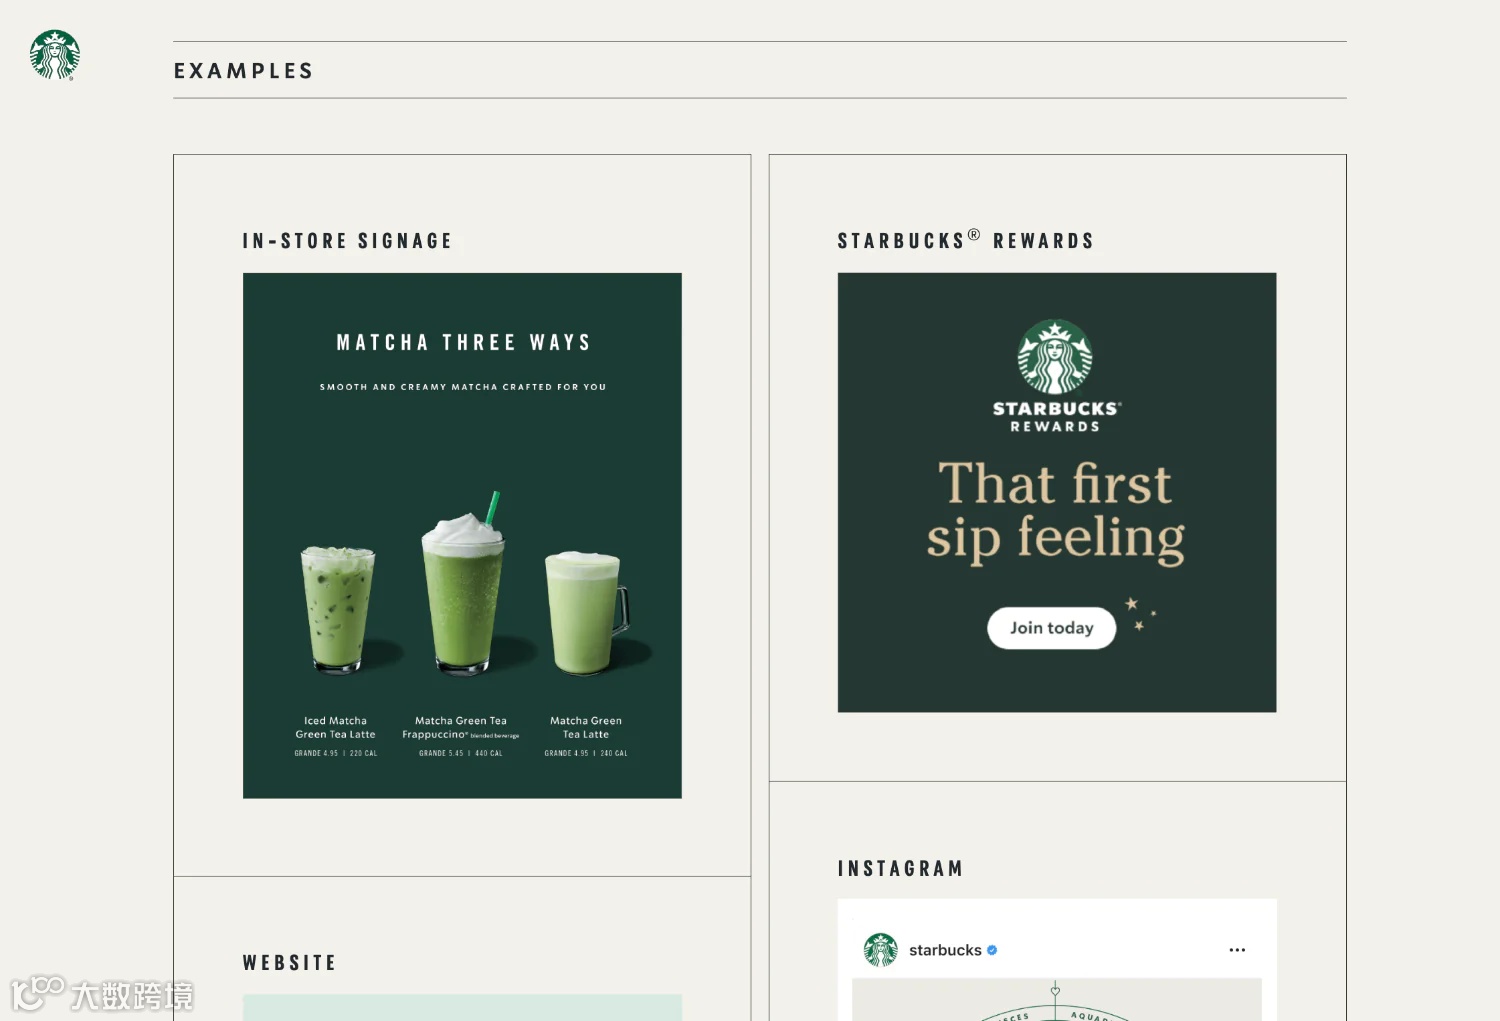Viewport: 1500px width, 1021px height.
Task: Click the INSTAGRAM section heading
Action: click(x=900, y=869)
